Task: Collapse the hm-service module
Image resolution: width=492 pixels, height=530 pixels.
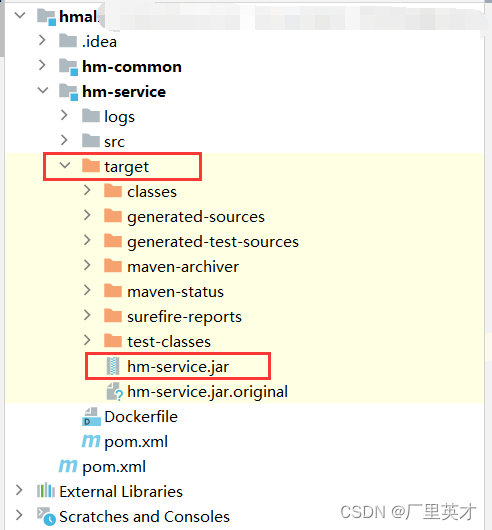Action: [43, 91]
